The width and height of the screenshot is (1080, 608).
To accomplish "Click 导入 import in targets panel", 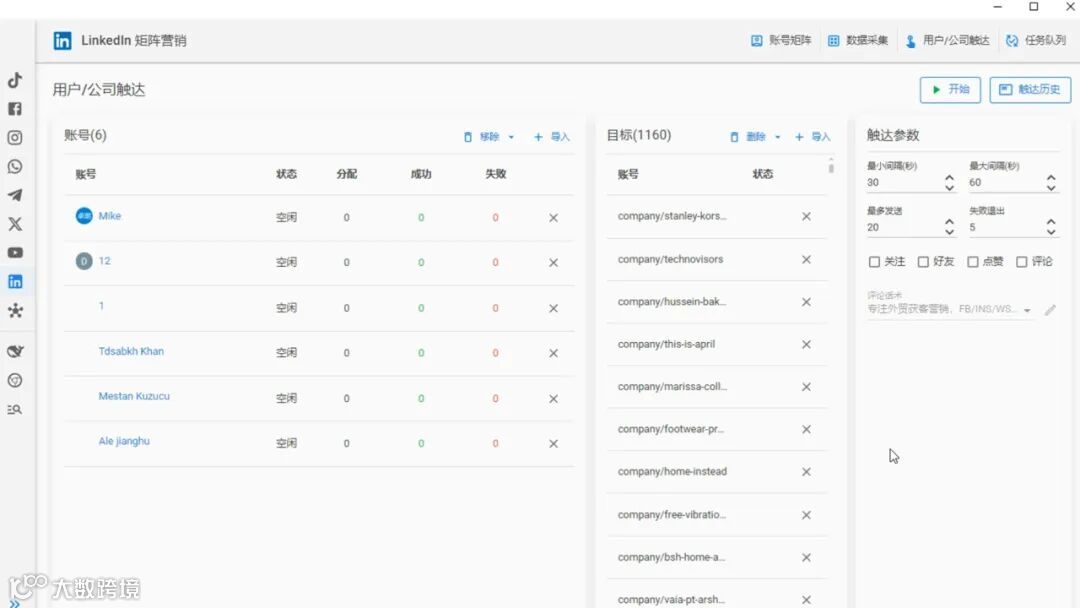I will [813, 137].
